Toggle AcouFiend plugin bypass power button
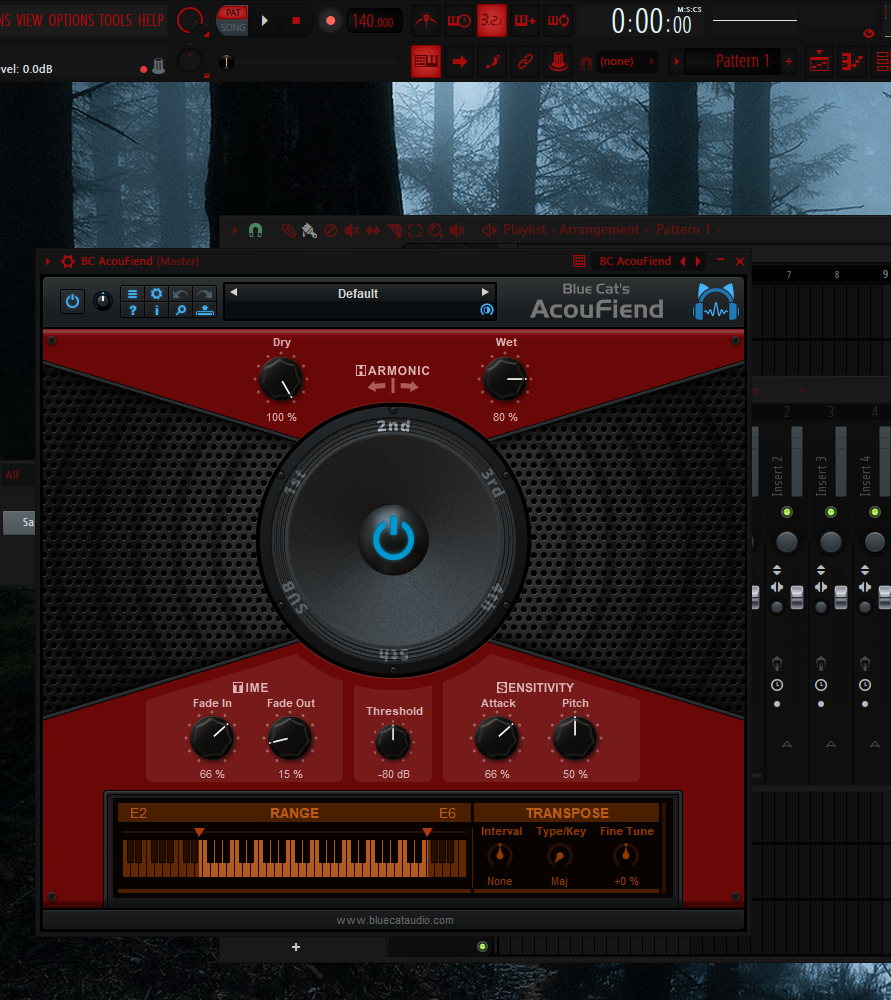Screen dimensions: 891x1000 pyautogui.click(x=73, y=301)
